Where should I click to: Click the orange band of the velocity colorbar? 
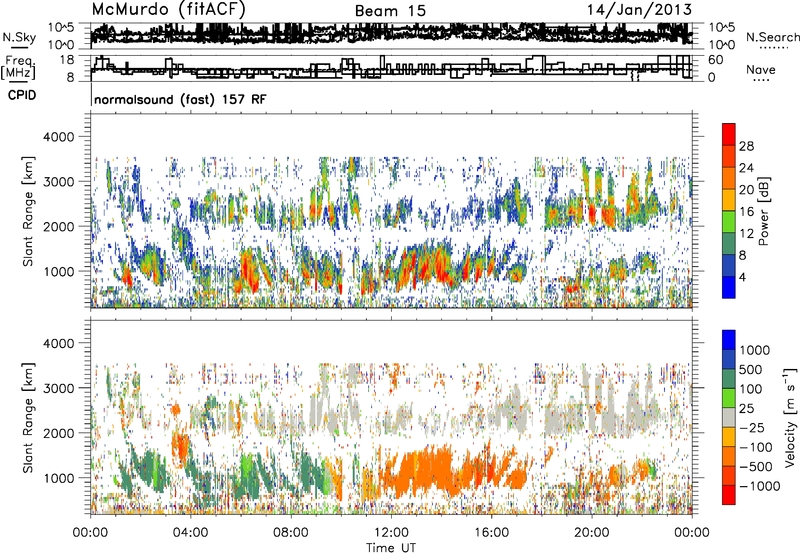coord(729,456)
